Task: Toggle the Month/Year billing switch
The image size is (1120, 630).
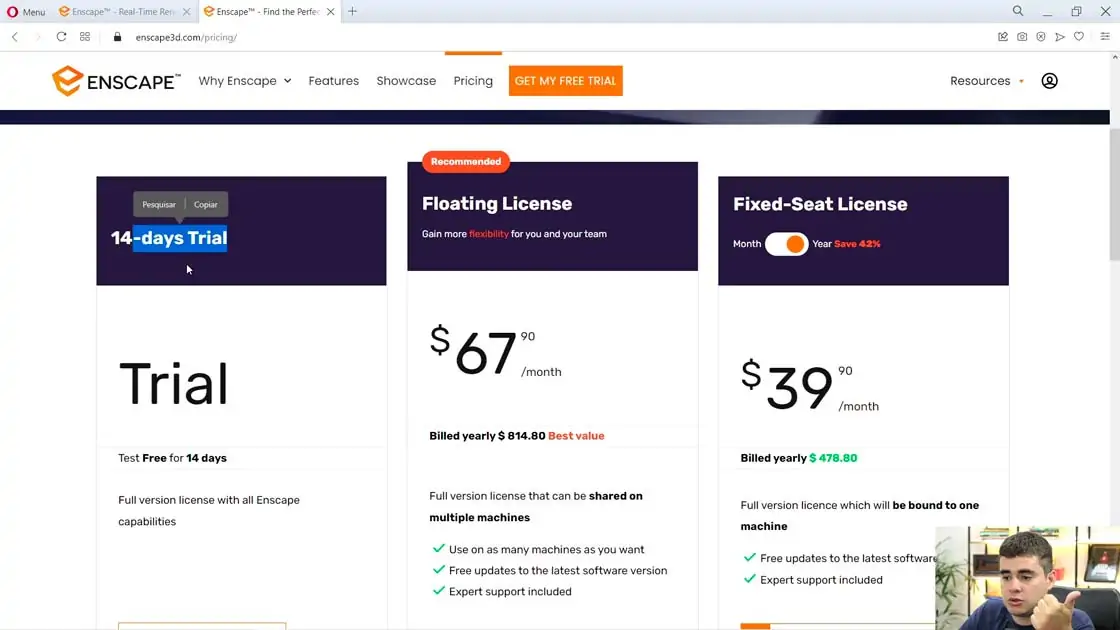Action: [786, 244]
